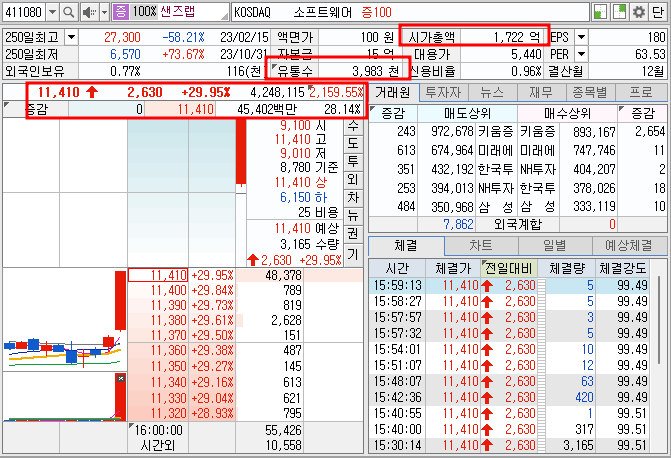Select the trade row at 15:30:14

pos(509,446)
